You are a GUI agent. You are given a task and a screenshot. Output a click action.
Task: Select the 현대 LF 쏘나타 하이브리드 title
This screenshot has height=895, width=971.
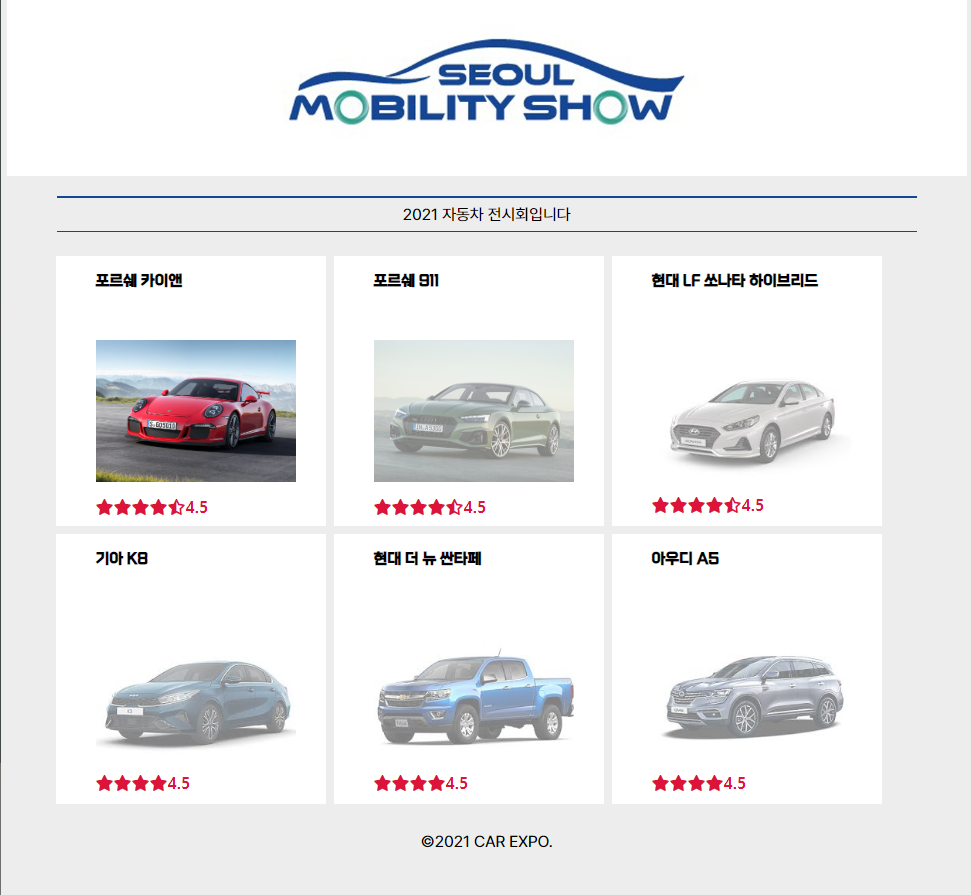pyautogui.click(x=734, y=281)
